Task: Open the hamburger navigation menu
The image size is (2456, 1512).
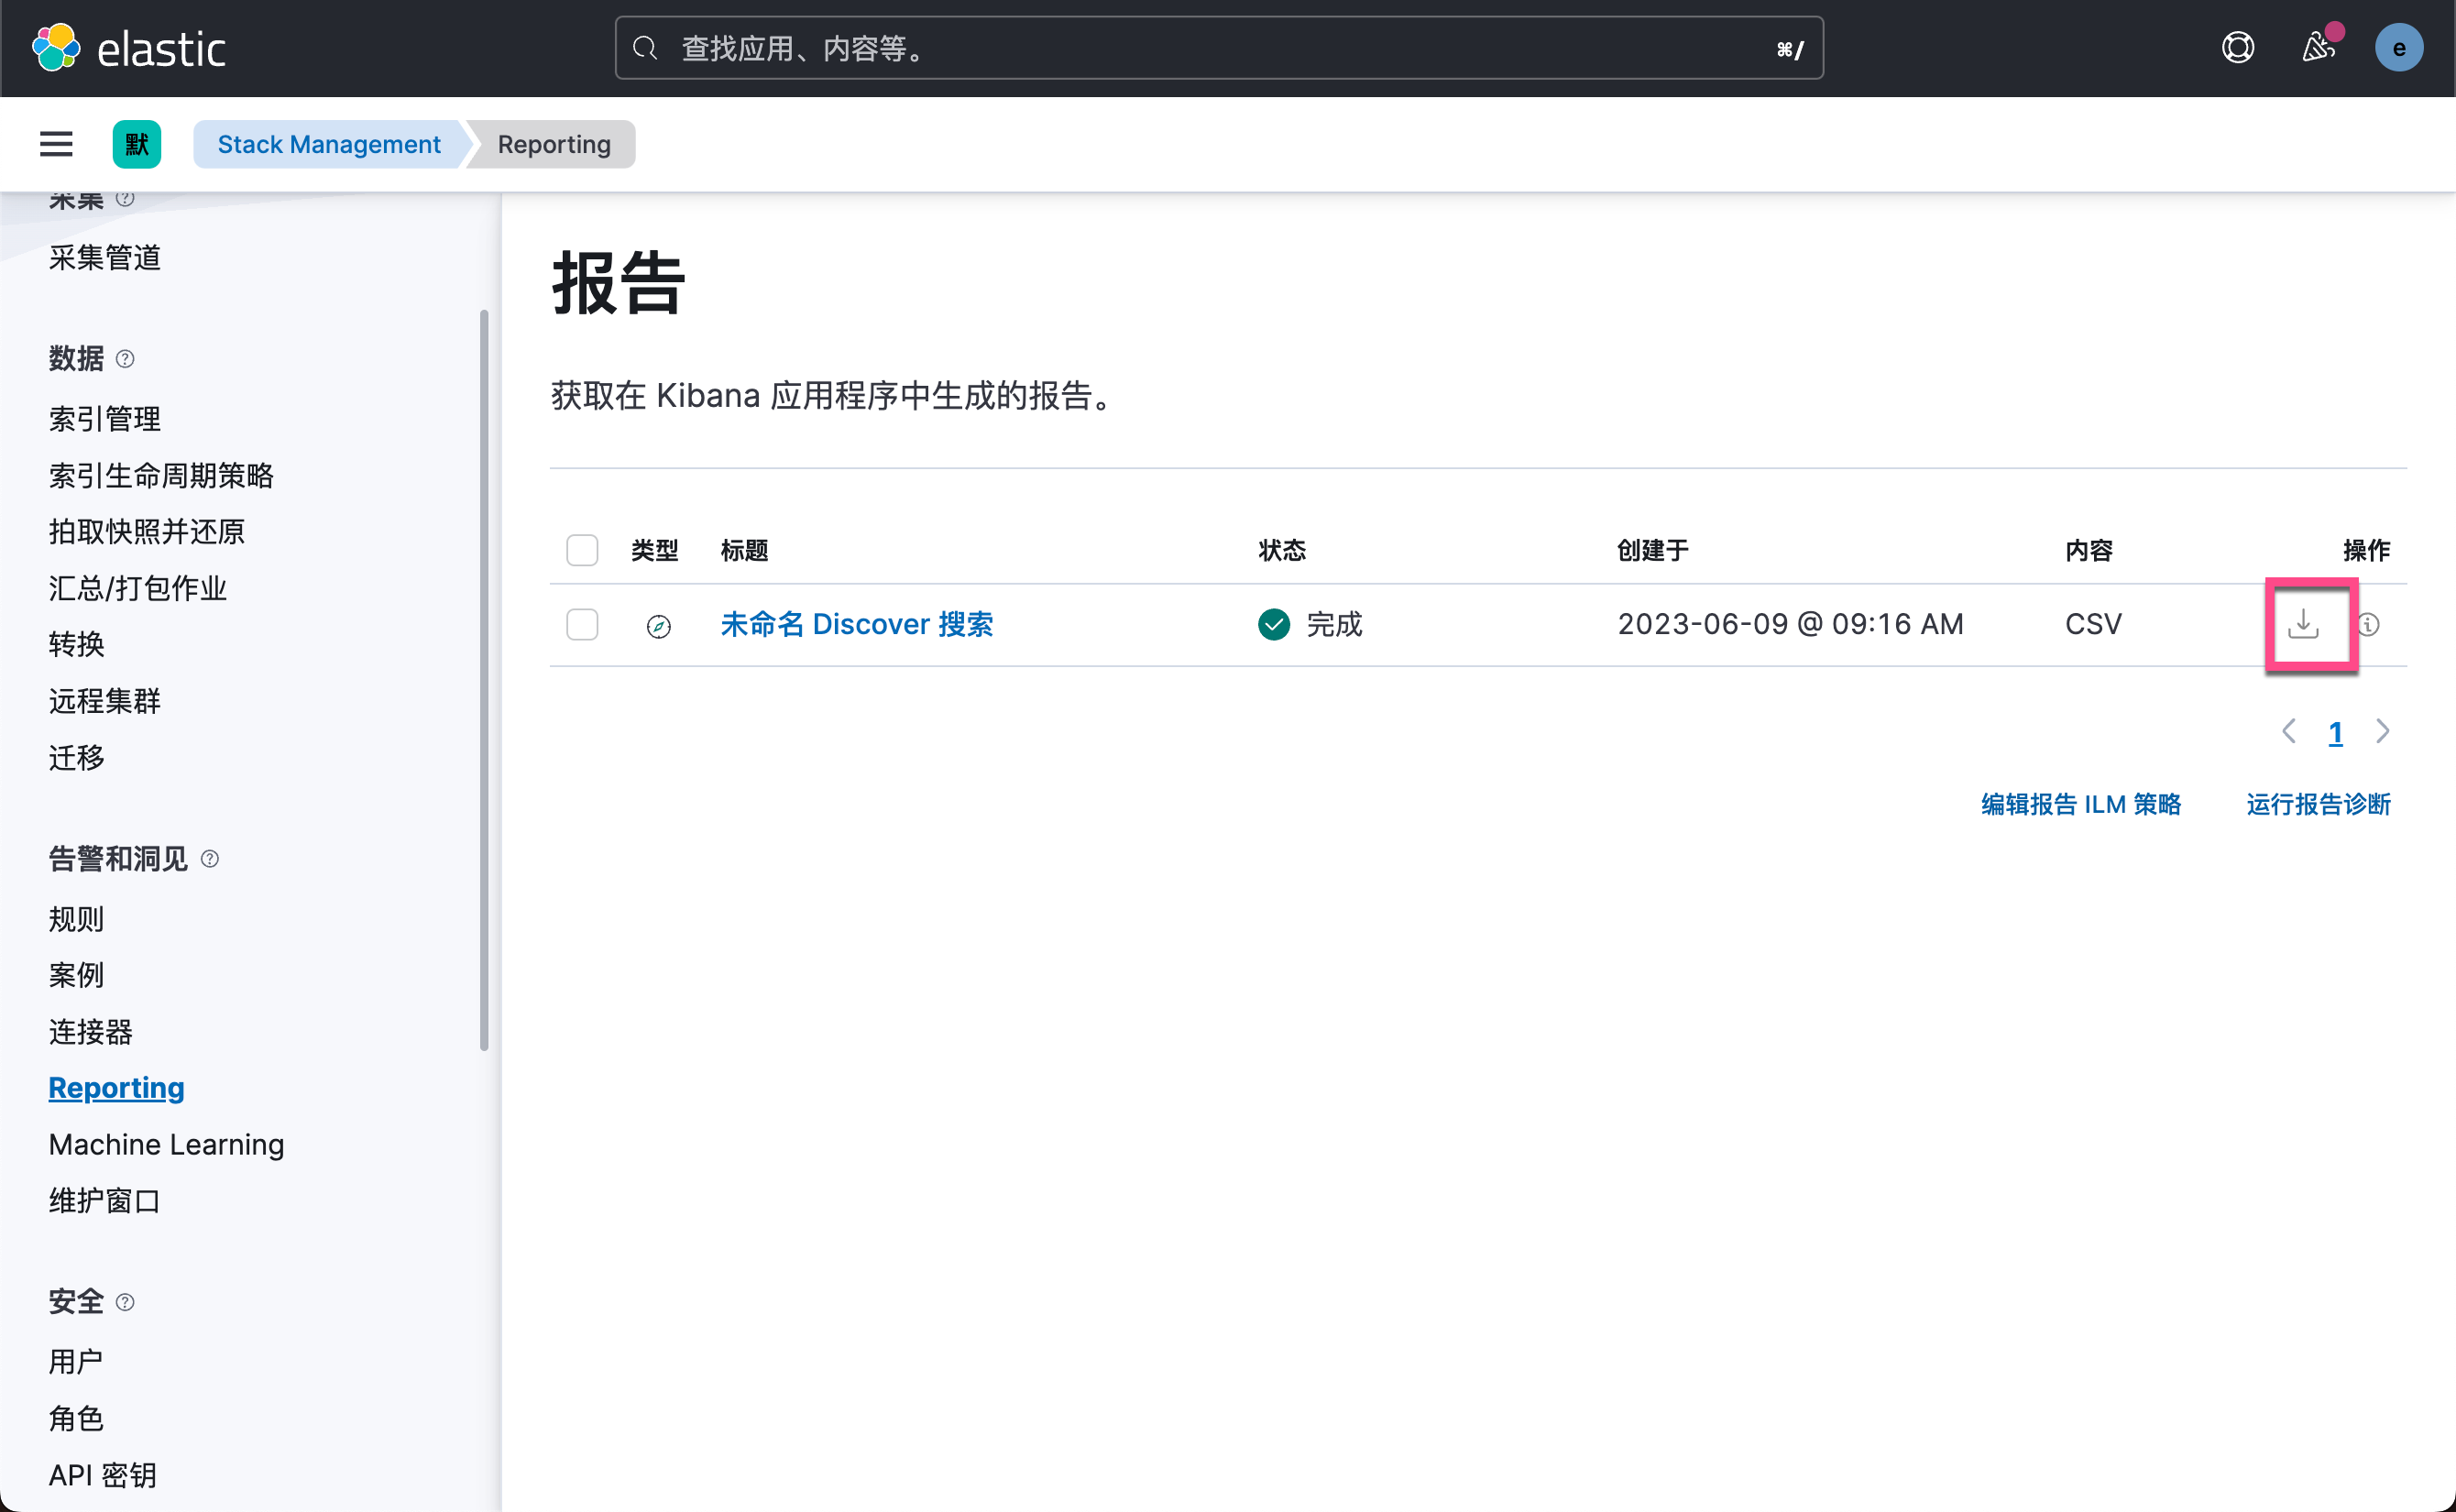Action: tap(56, 144)
